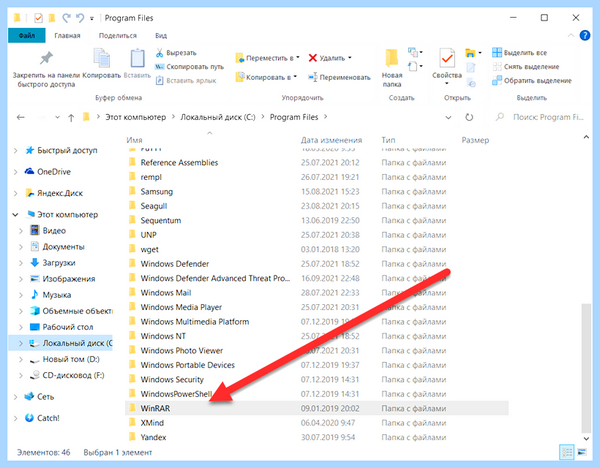Switch to details view icon in status bar

[x=567, y=452]
